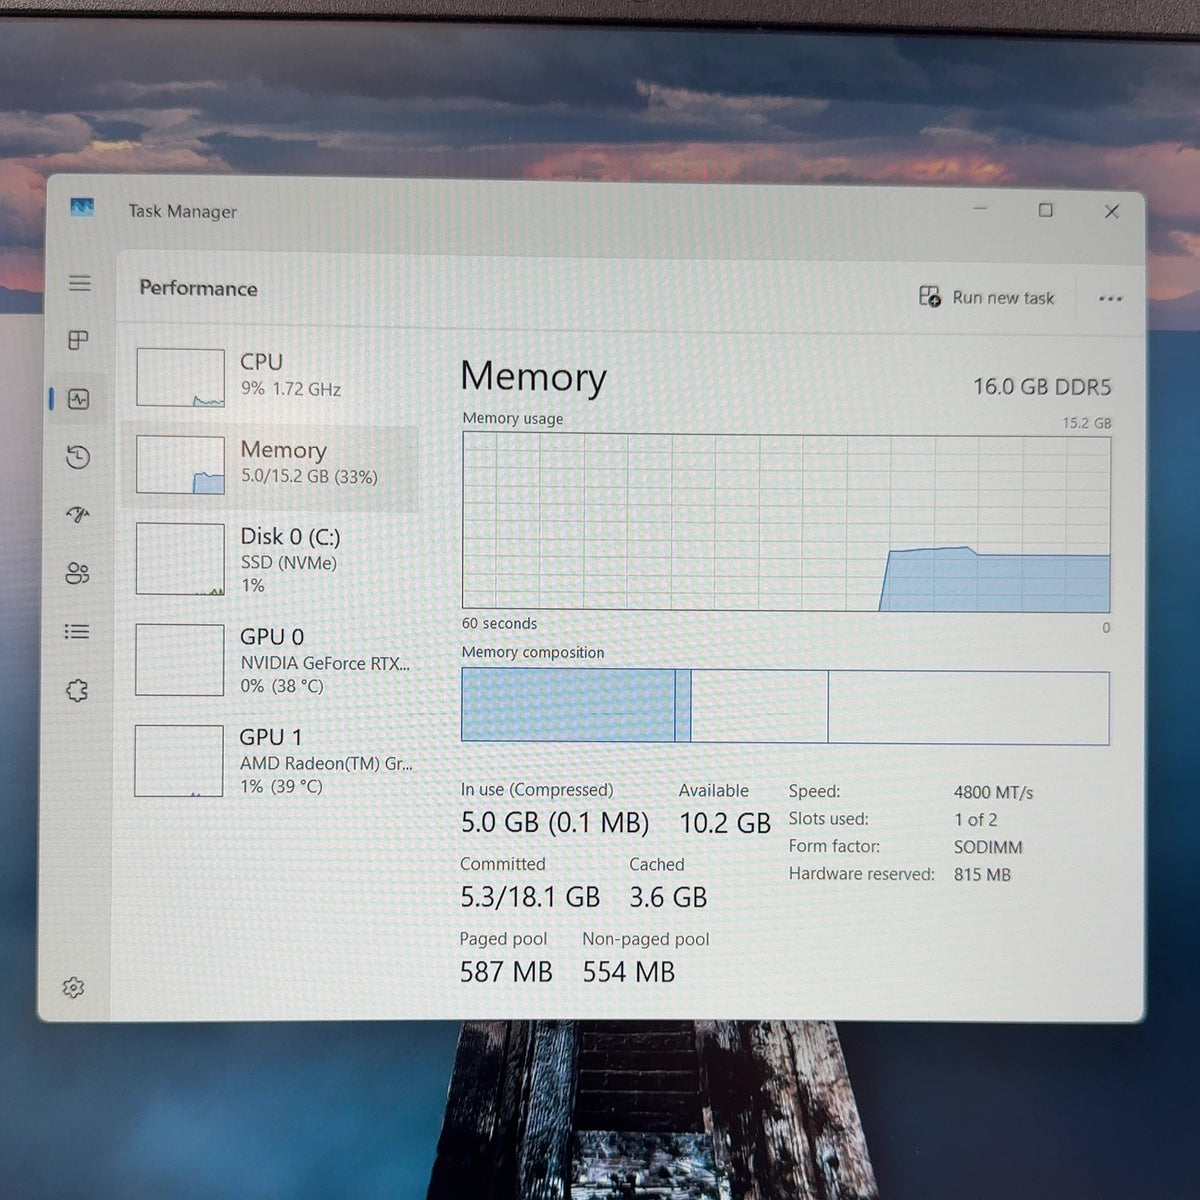Click the in-use segment of Memory composition bar
1200x1200 pixels.
(568, 706)
